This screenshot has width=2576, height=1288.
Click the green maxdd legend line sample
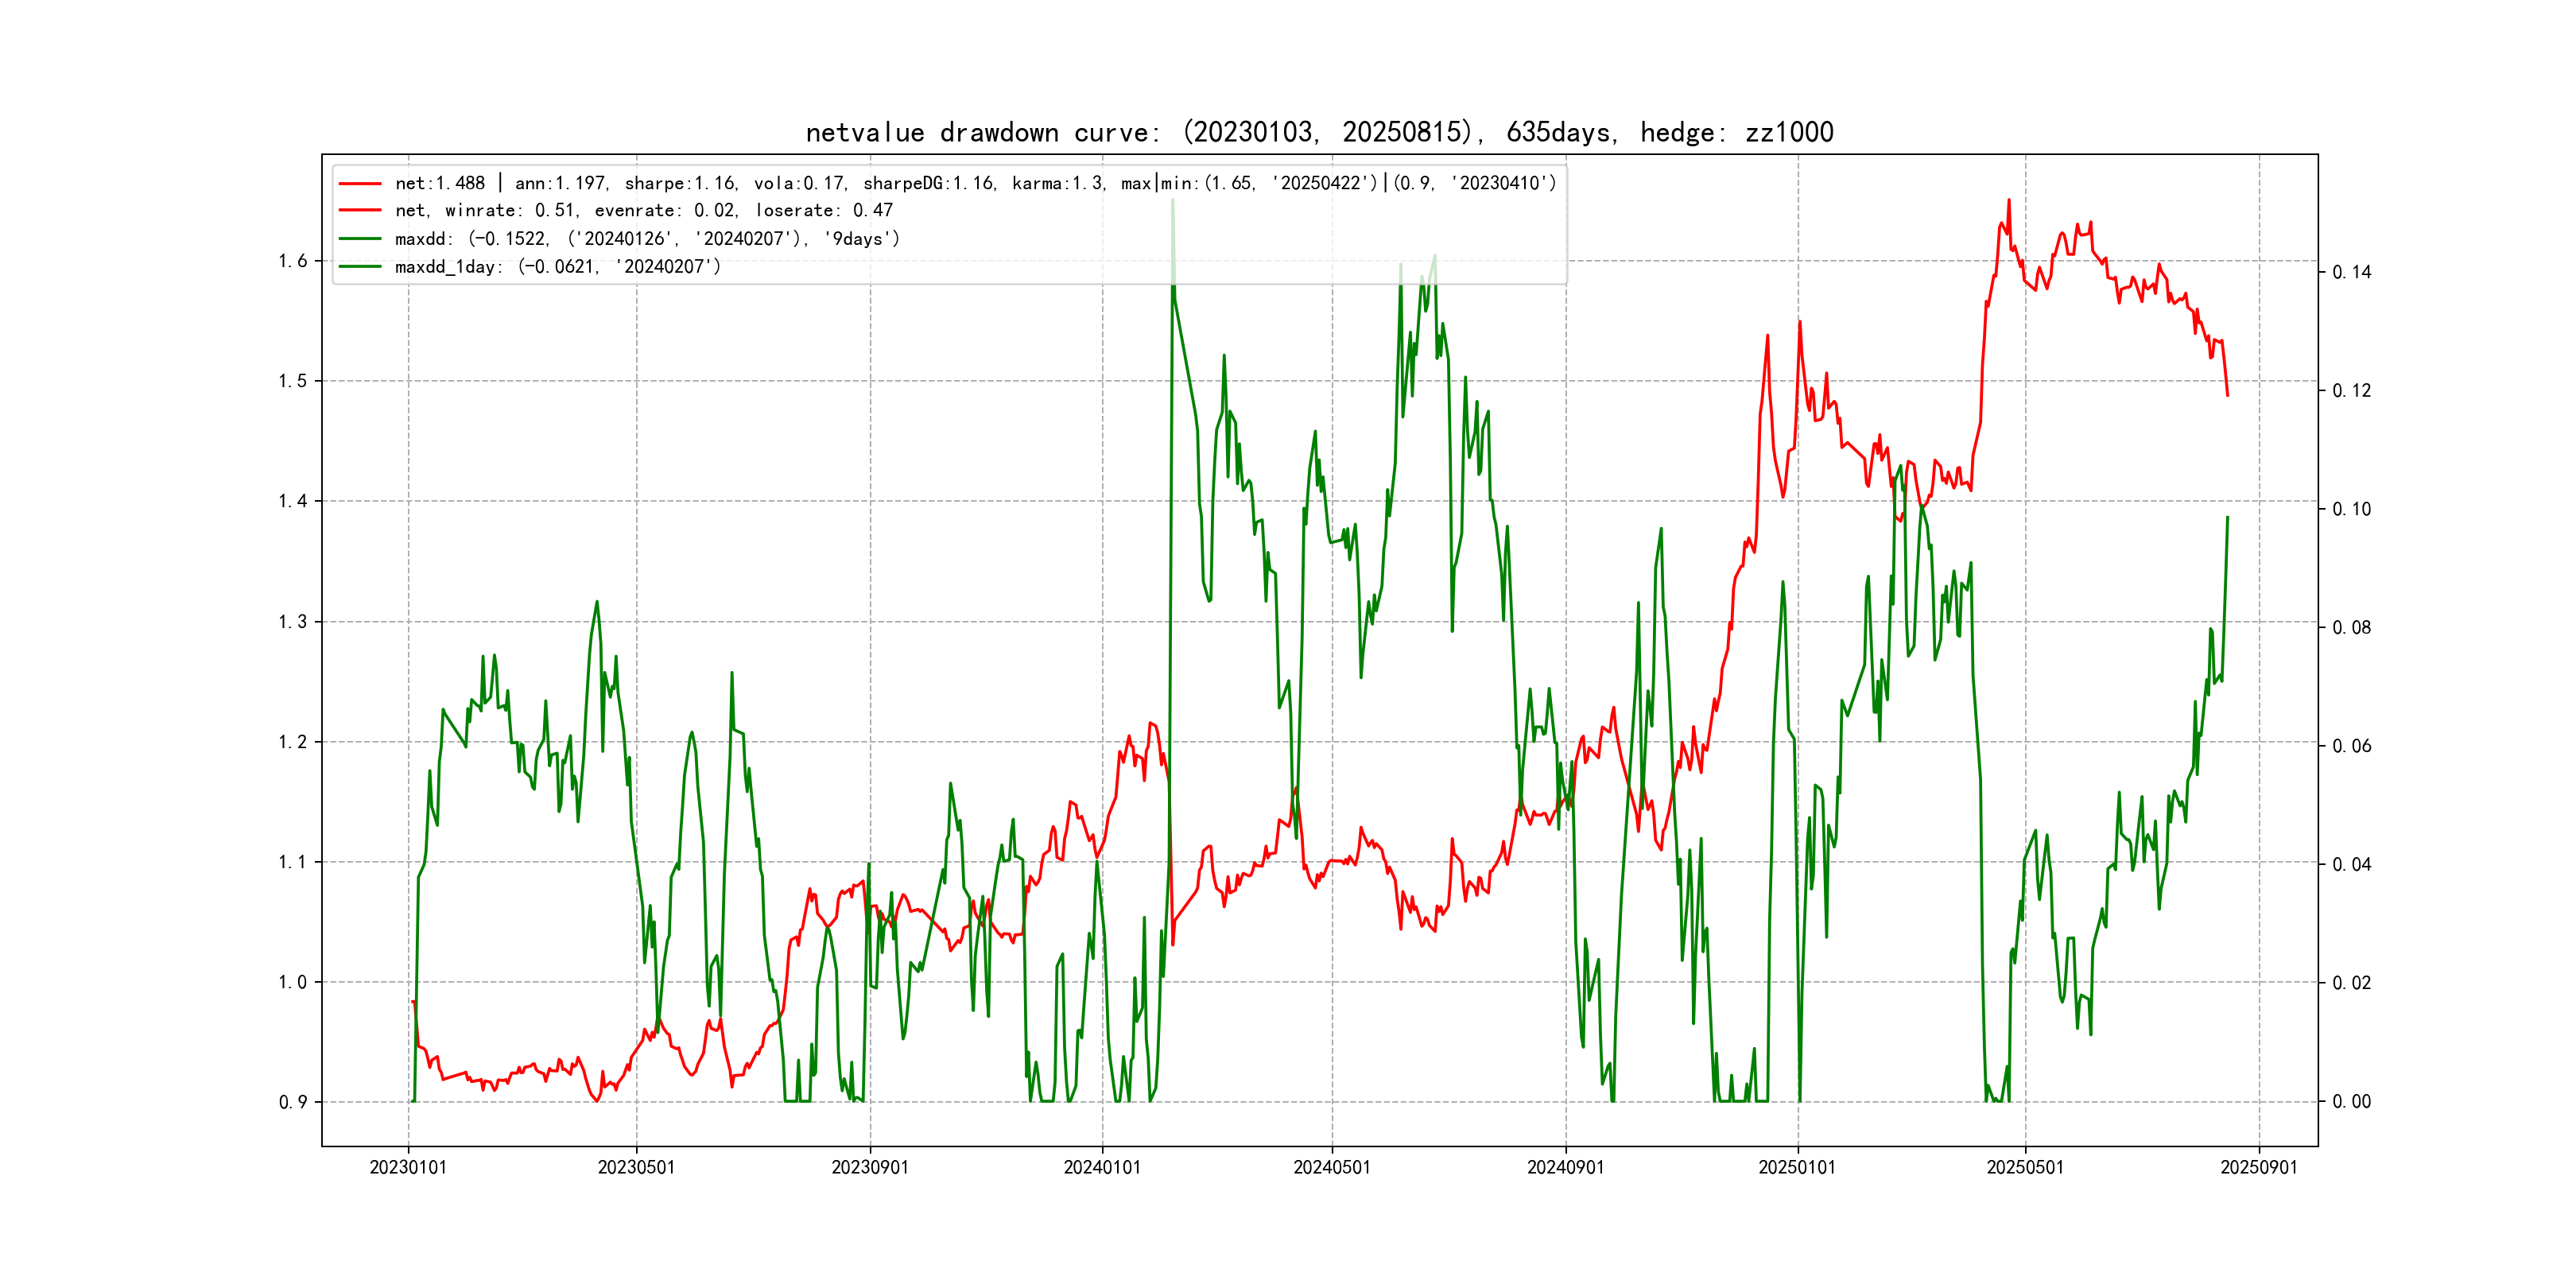click(360, 239)
